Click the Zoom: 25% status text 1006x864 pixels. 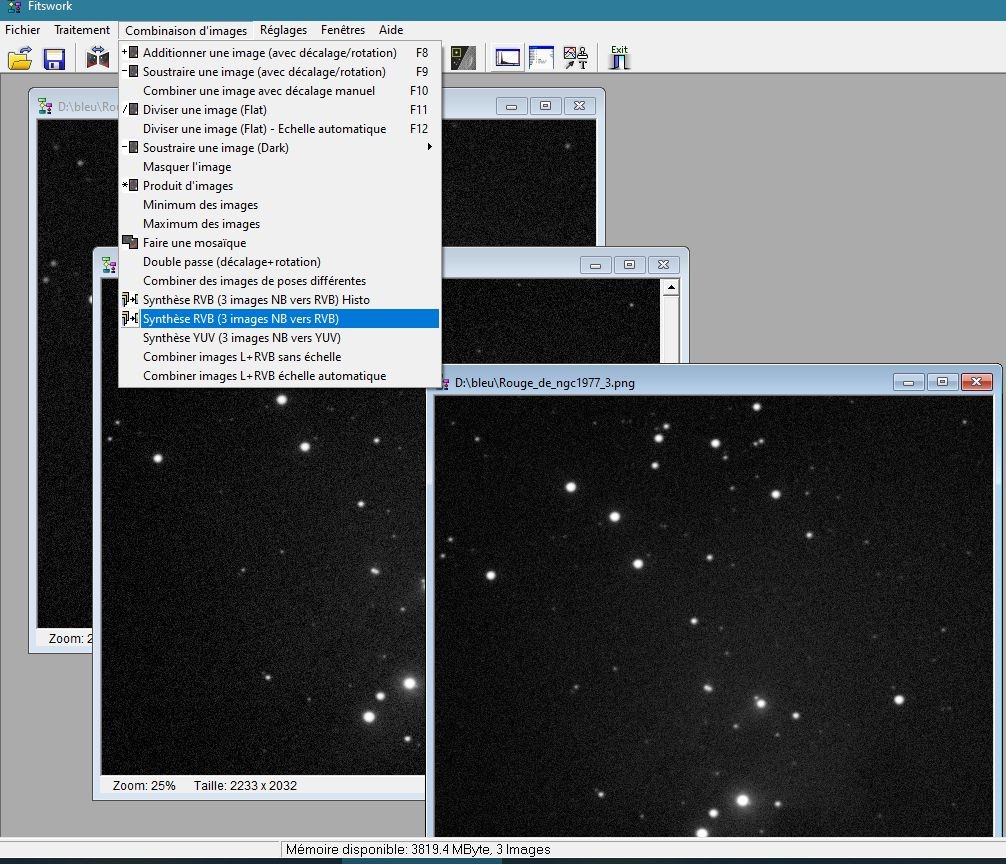tap(144, 786)
